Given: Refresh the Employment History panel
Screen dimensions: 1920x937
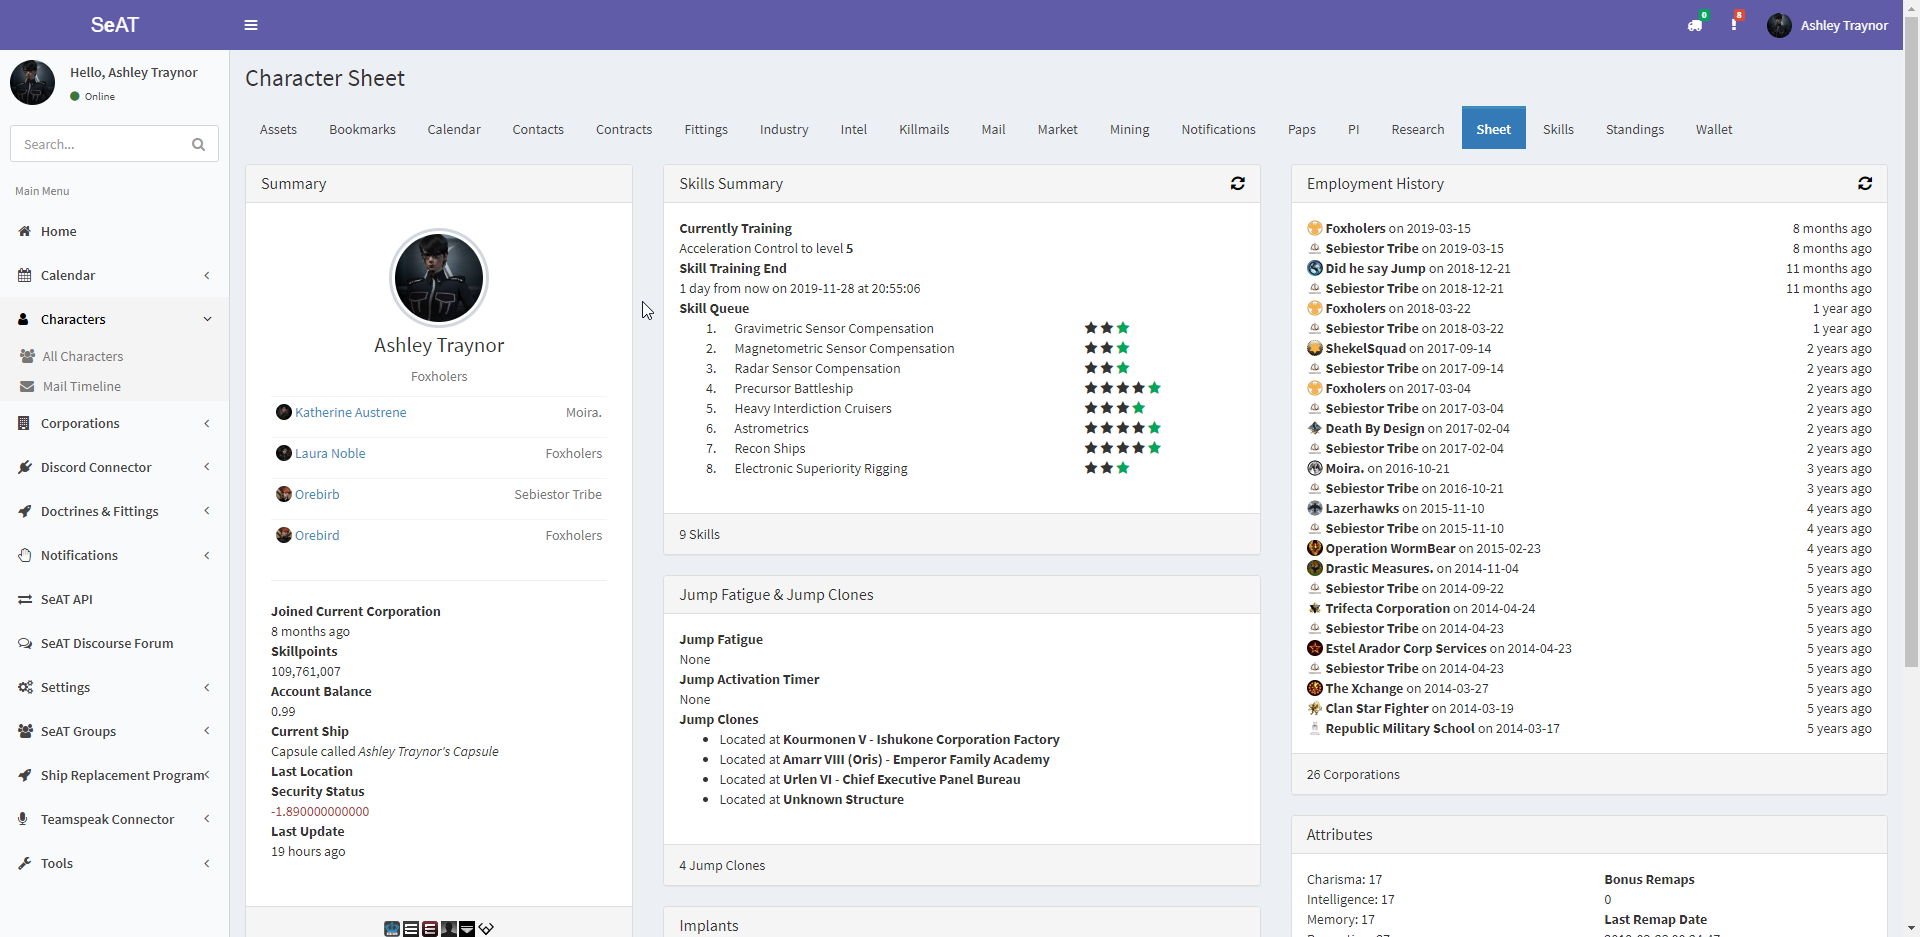Looking at the screenshot, I should click(x=1865, y=183).
